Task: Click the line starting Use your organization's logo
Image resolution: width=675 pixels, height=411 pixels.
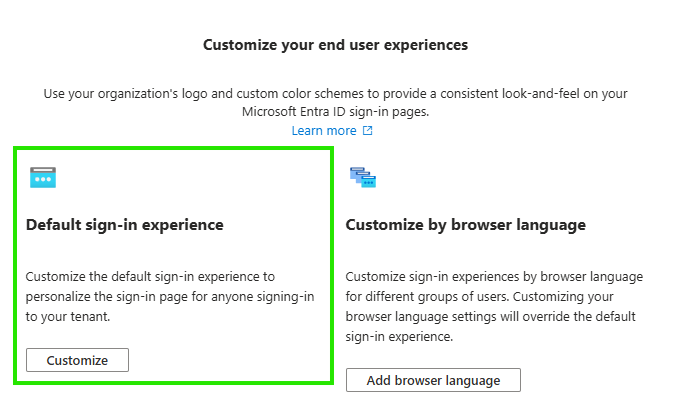Action: click(x=335, y=93)
